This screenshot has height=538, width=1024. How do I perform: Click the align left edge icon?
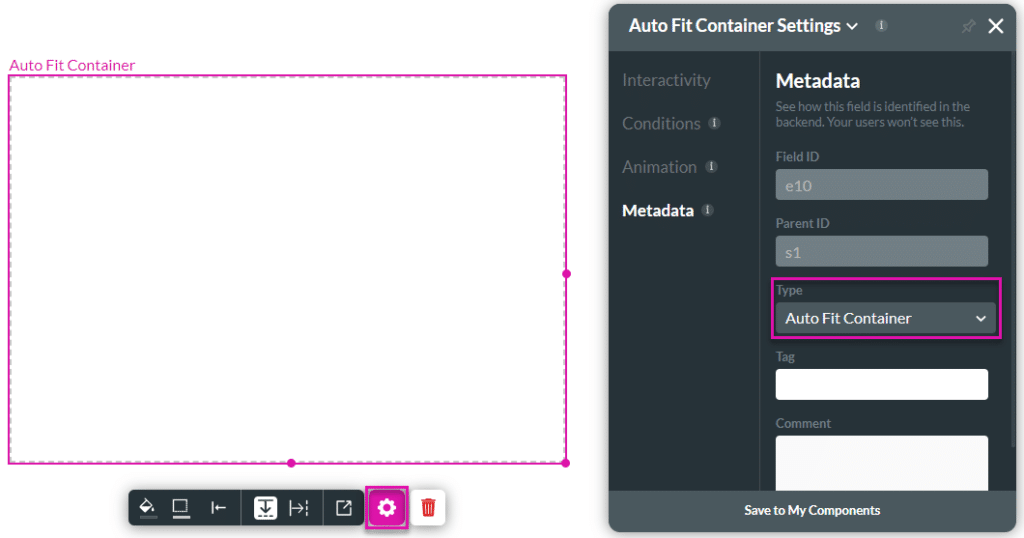point(218,508)
